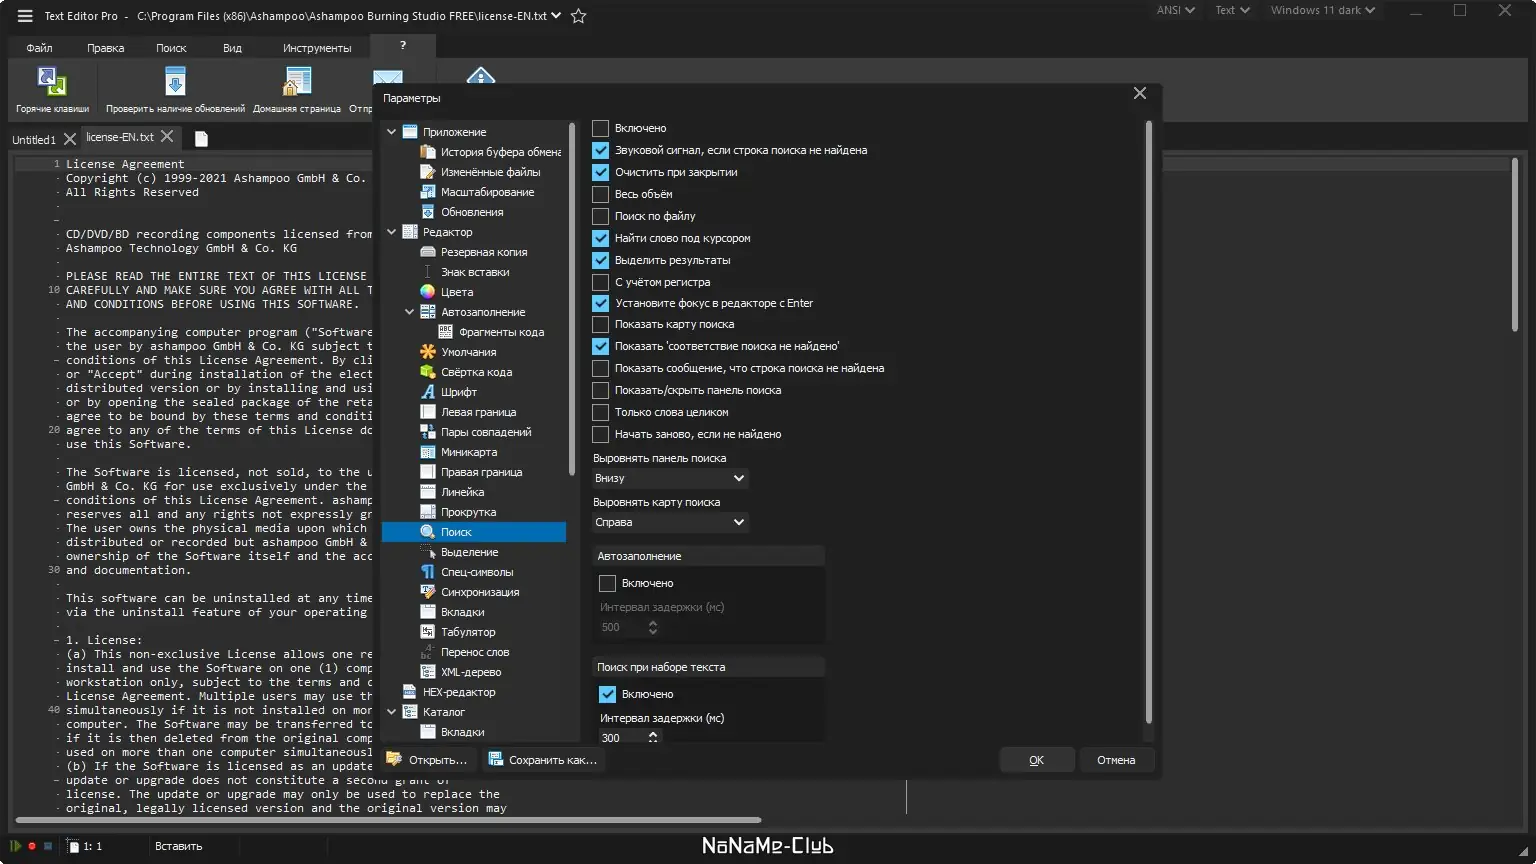Image resolution: width=1536 pixels, height=864 pixels.
Task: Open the Выровнять панель поиска dropdown (Внизу)
Action: [x=670, y=478]
